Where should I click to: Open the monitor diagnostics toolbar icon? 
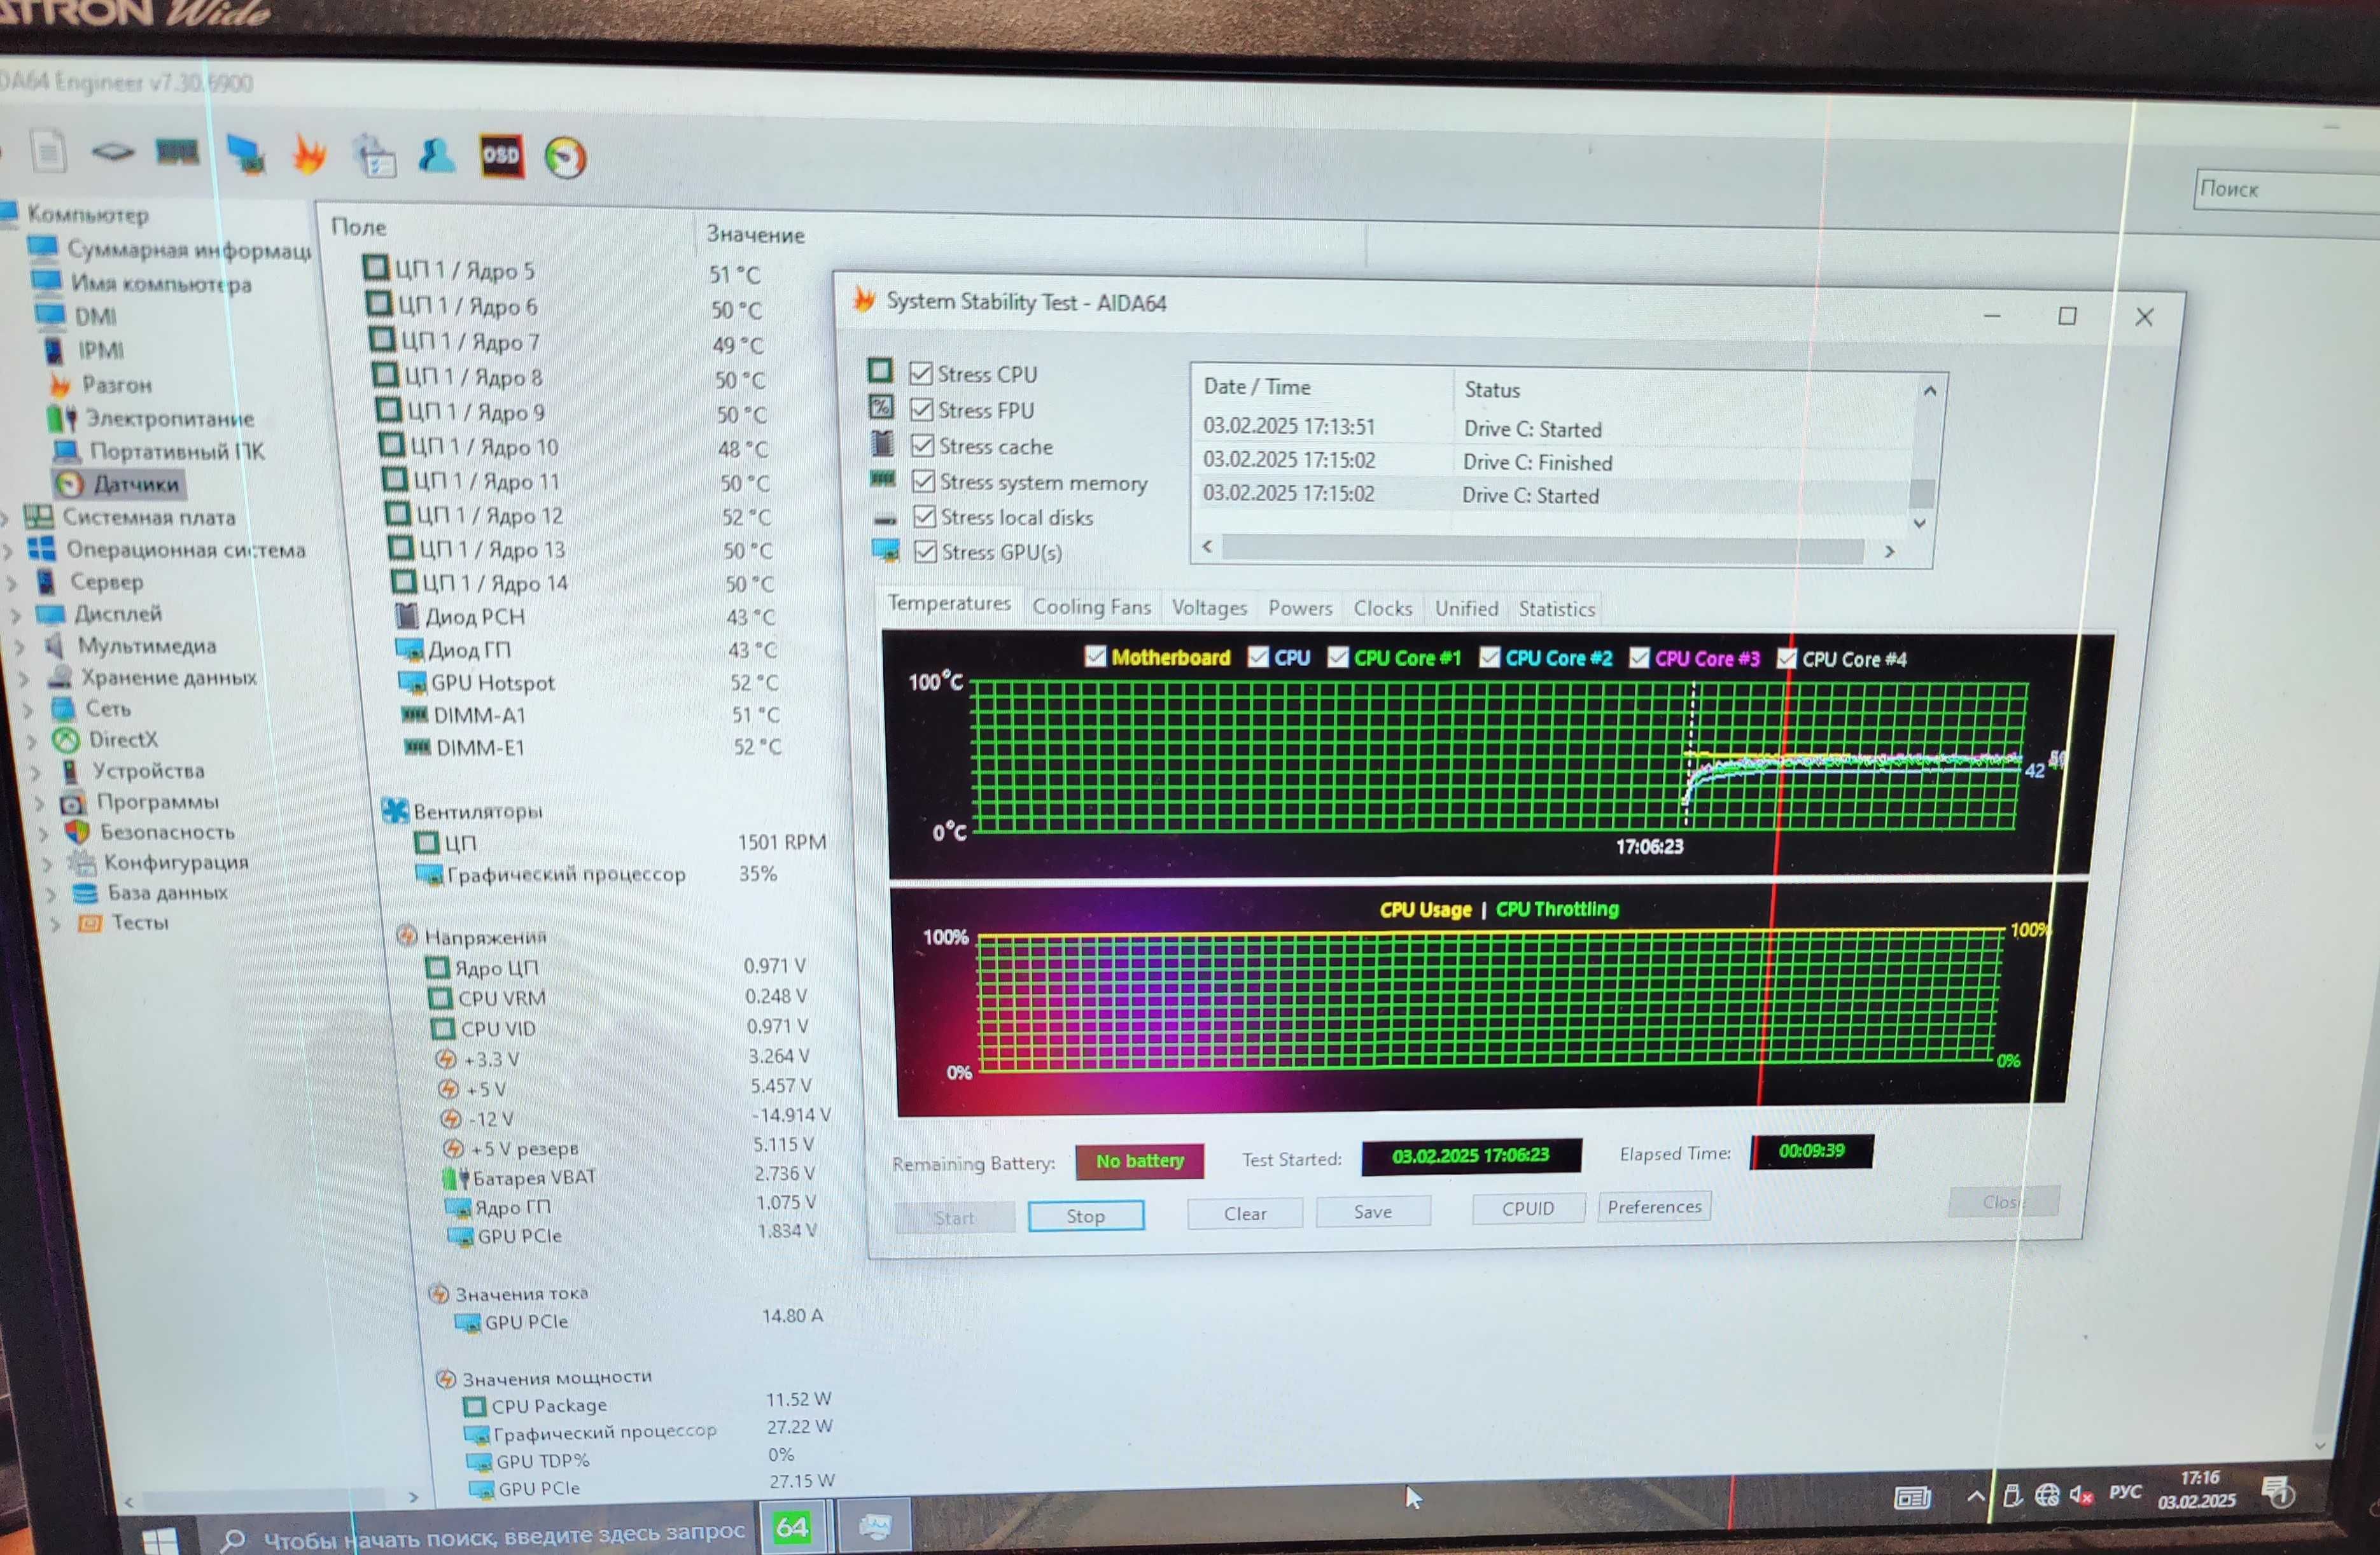(x=245, y=154)
